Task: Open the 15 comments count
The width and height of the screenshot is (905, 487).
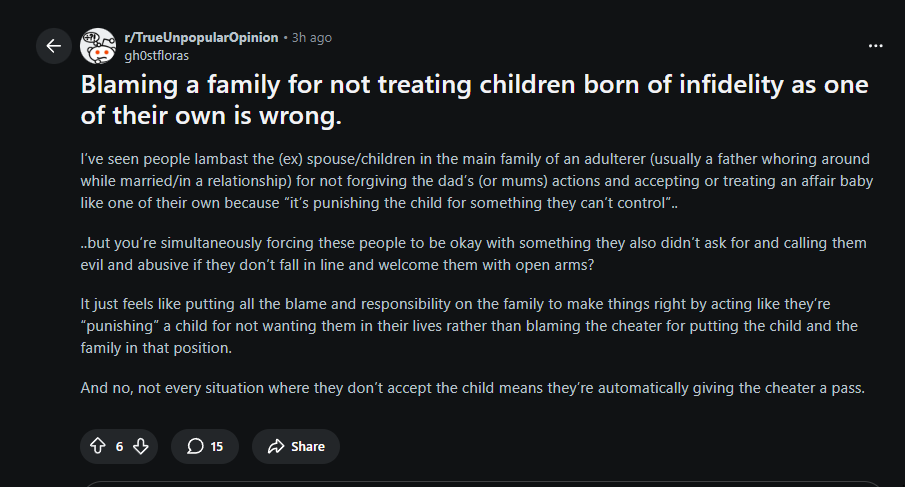Action: coord(216,447)
